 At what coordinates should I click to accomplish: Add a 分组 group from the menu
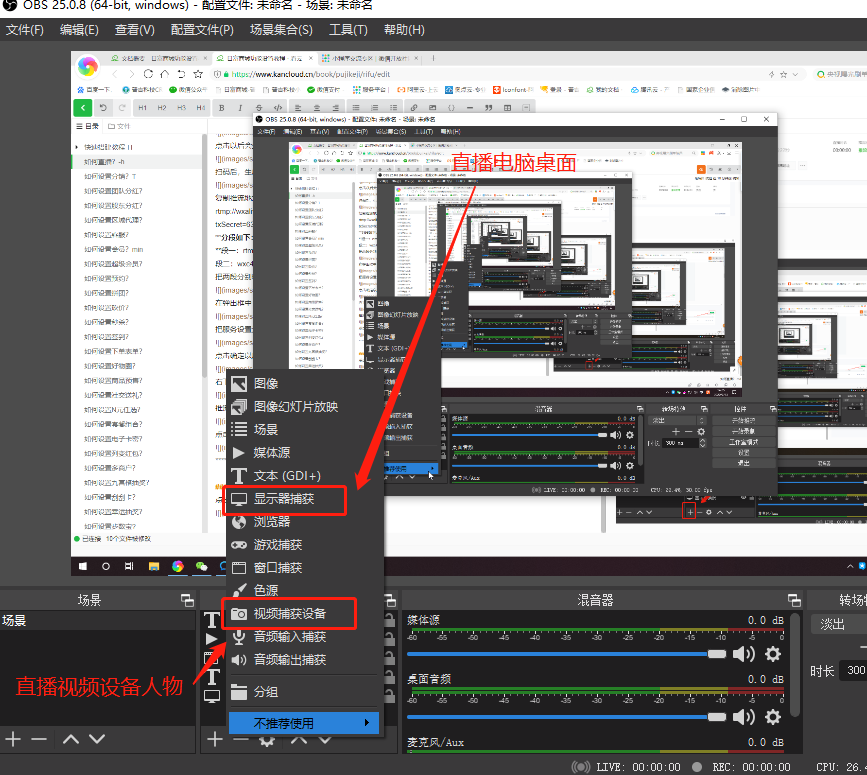305,692
